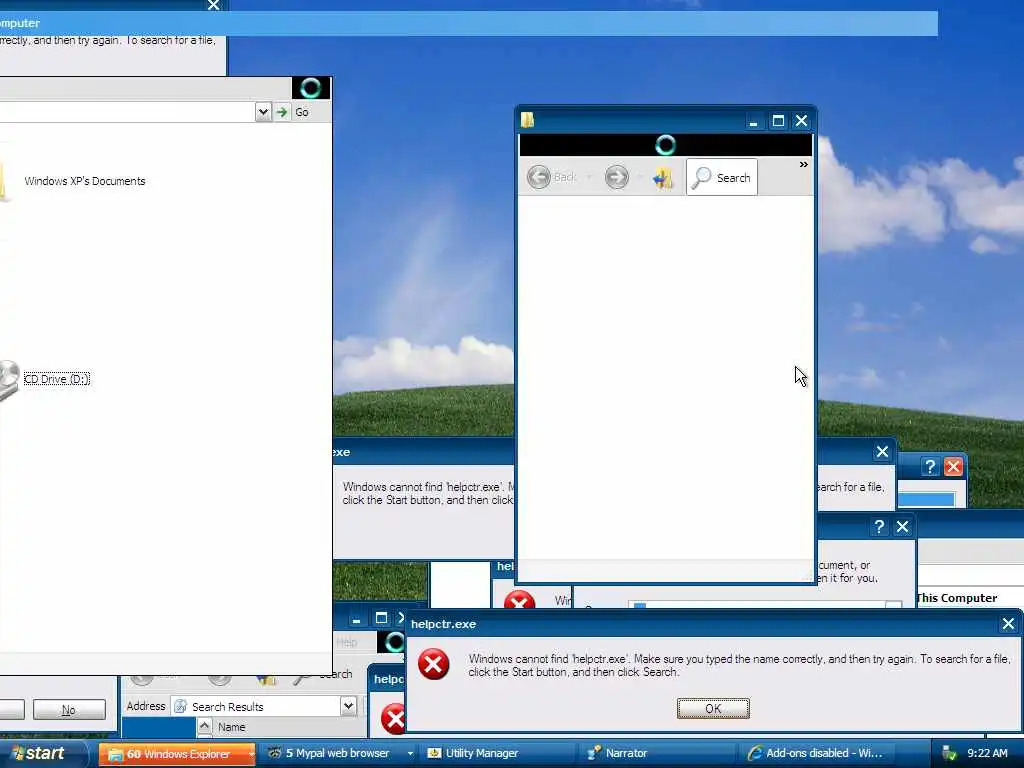
Task: Maximize the Search Results window behind the dialogs
Action: coord(381,618)
